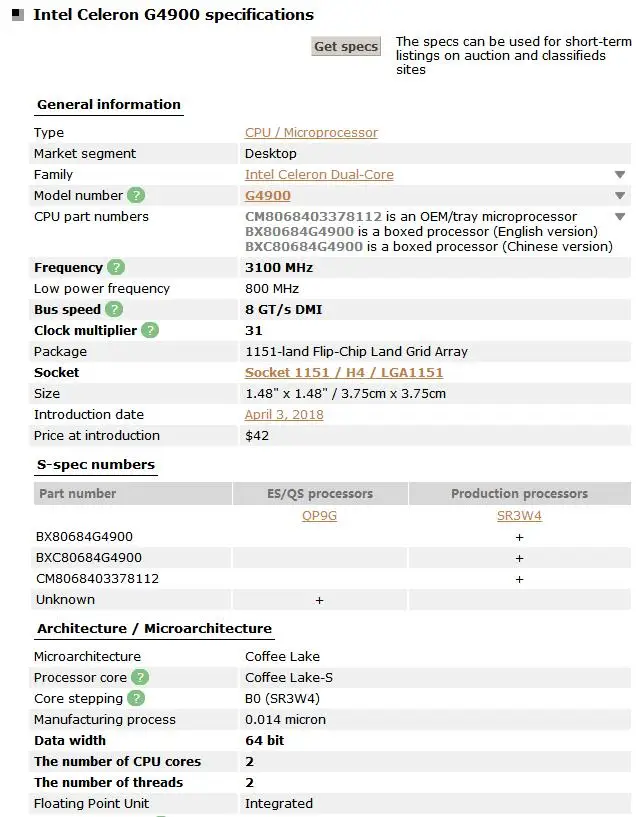Click help icon beside Model number
This screenshot has width=643, height=817.
(136, 196)
